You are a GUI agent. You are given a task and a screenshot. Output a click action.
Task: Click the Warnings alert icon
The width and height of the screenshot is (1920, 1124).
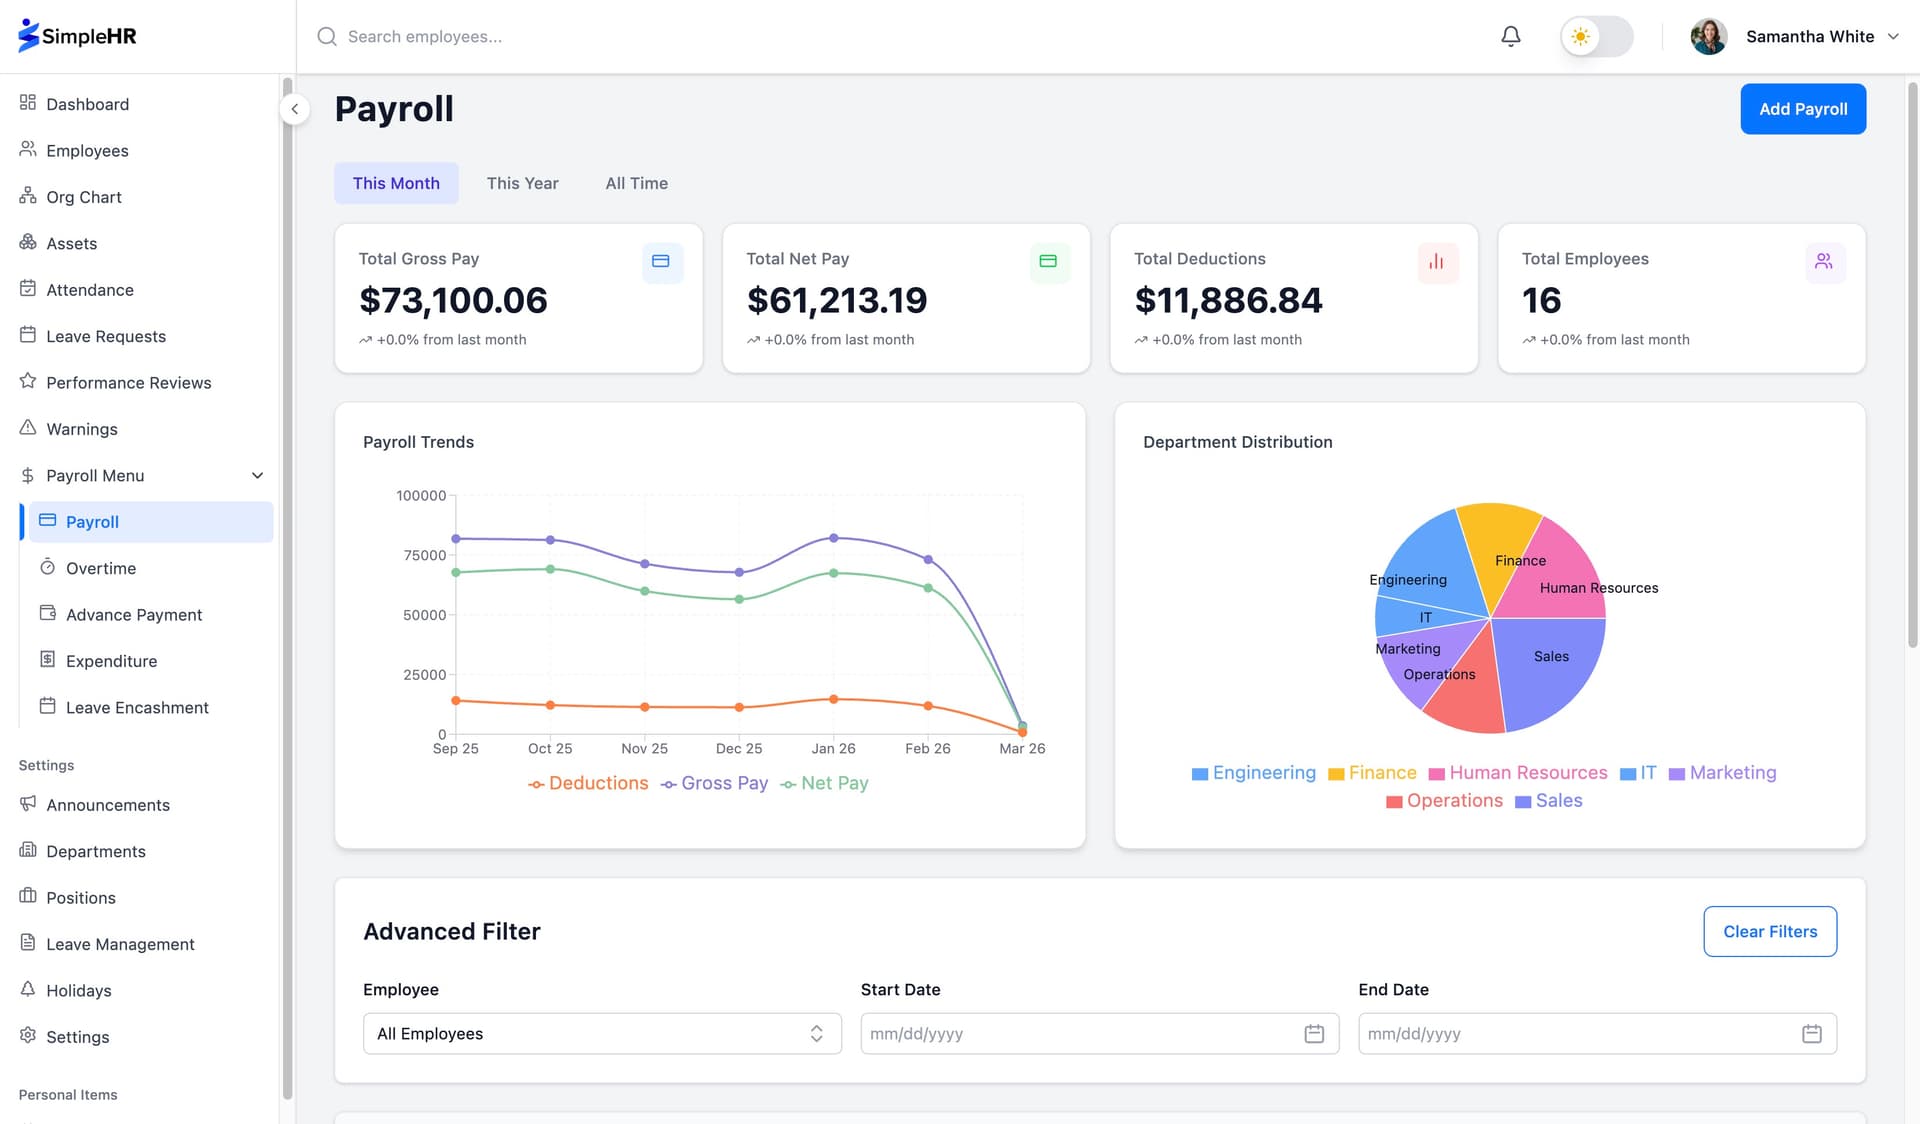(x=27, y=428)
